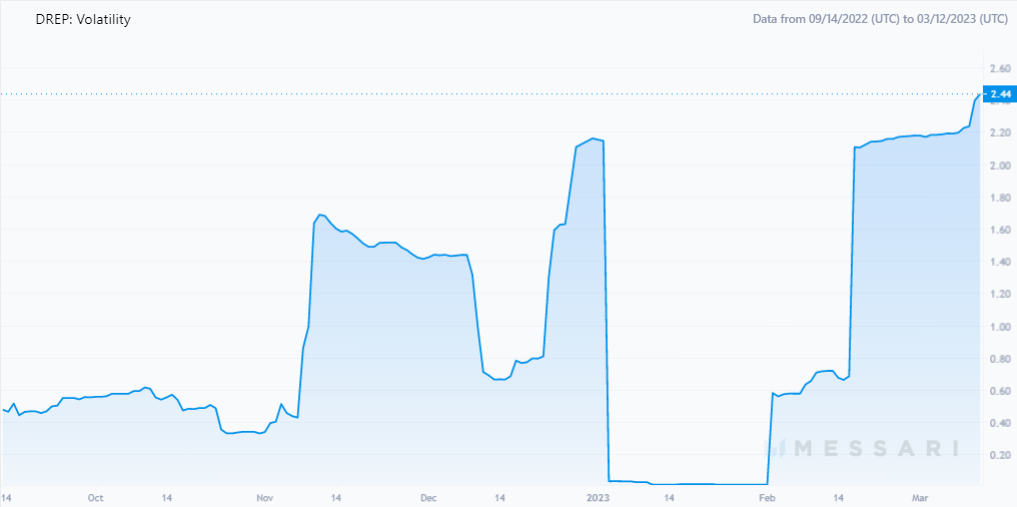
Task: Select the 0.80 y-axis label
Action: [999, 359]
